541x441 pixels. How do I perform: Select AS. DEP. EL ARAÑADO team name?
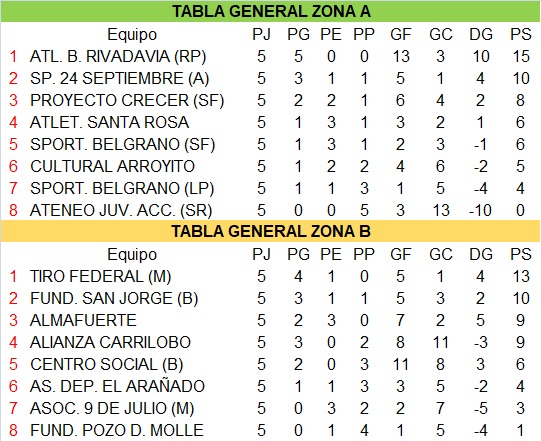(x=117, y=386)
